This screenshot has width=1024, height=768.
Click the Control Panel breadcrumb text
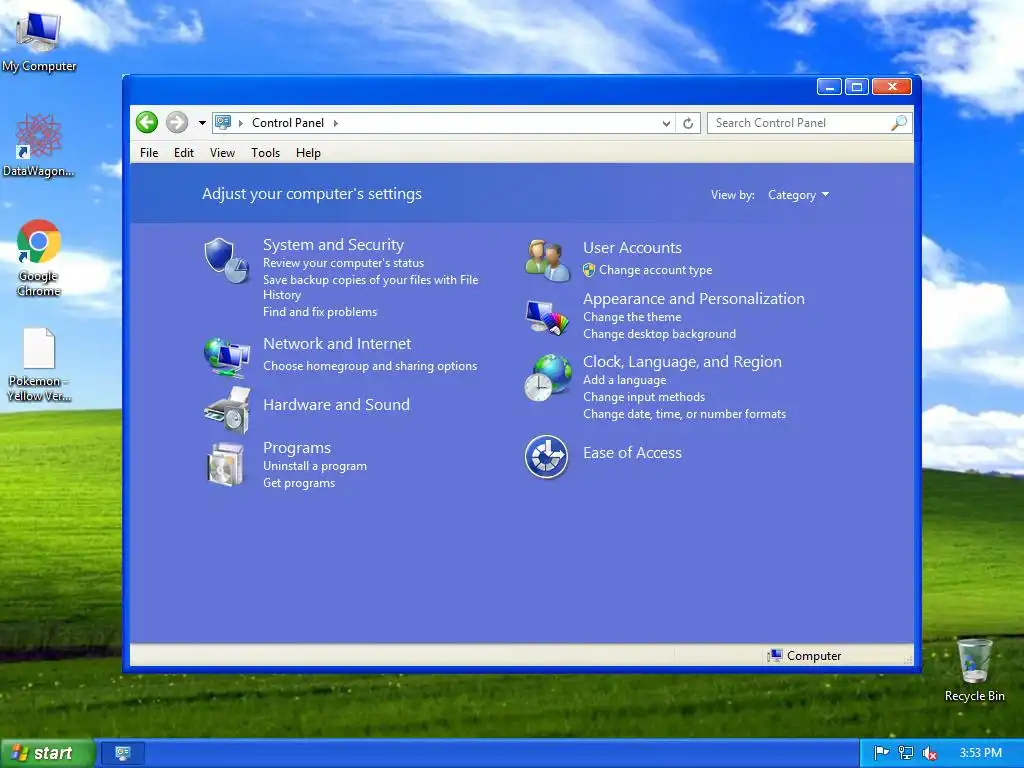(287, 123)
